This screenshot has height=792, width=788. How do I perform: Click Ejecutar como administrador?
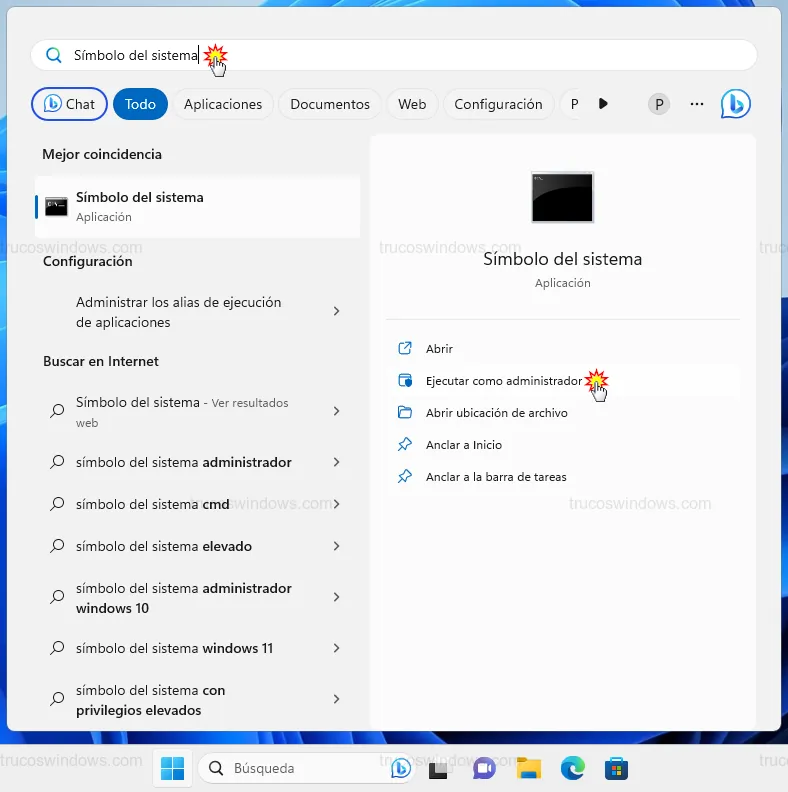pyautogui.click(x=503, y=381)
